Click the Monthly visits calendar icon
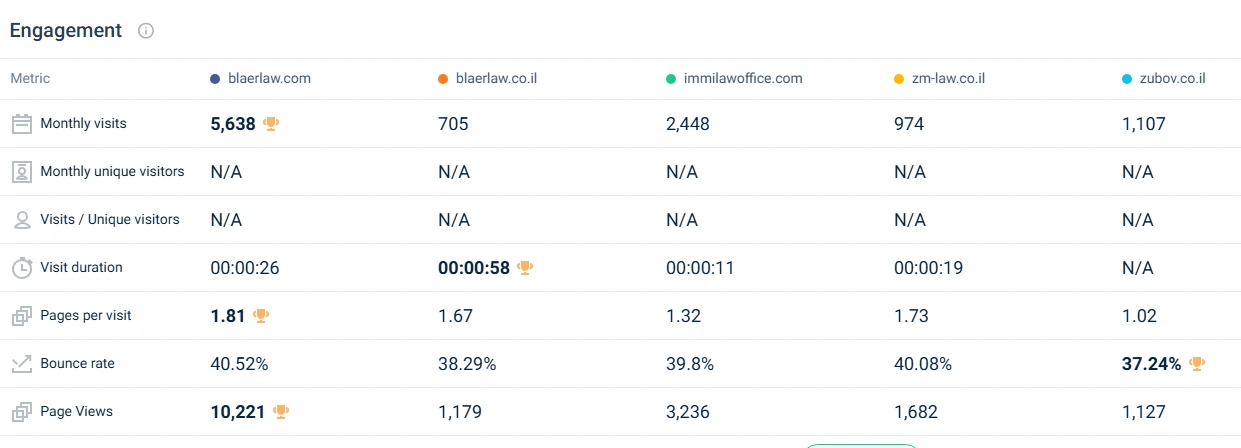 (x=22, y=124)
